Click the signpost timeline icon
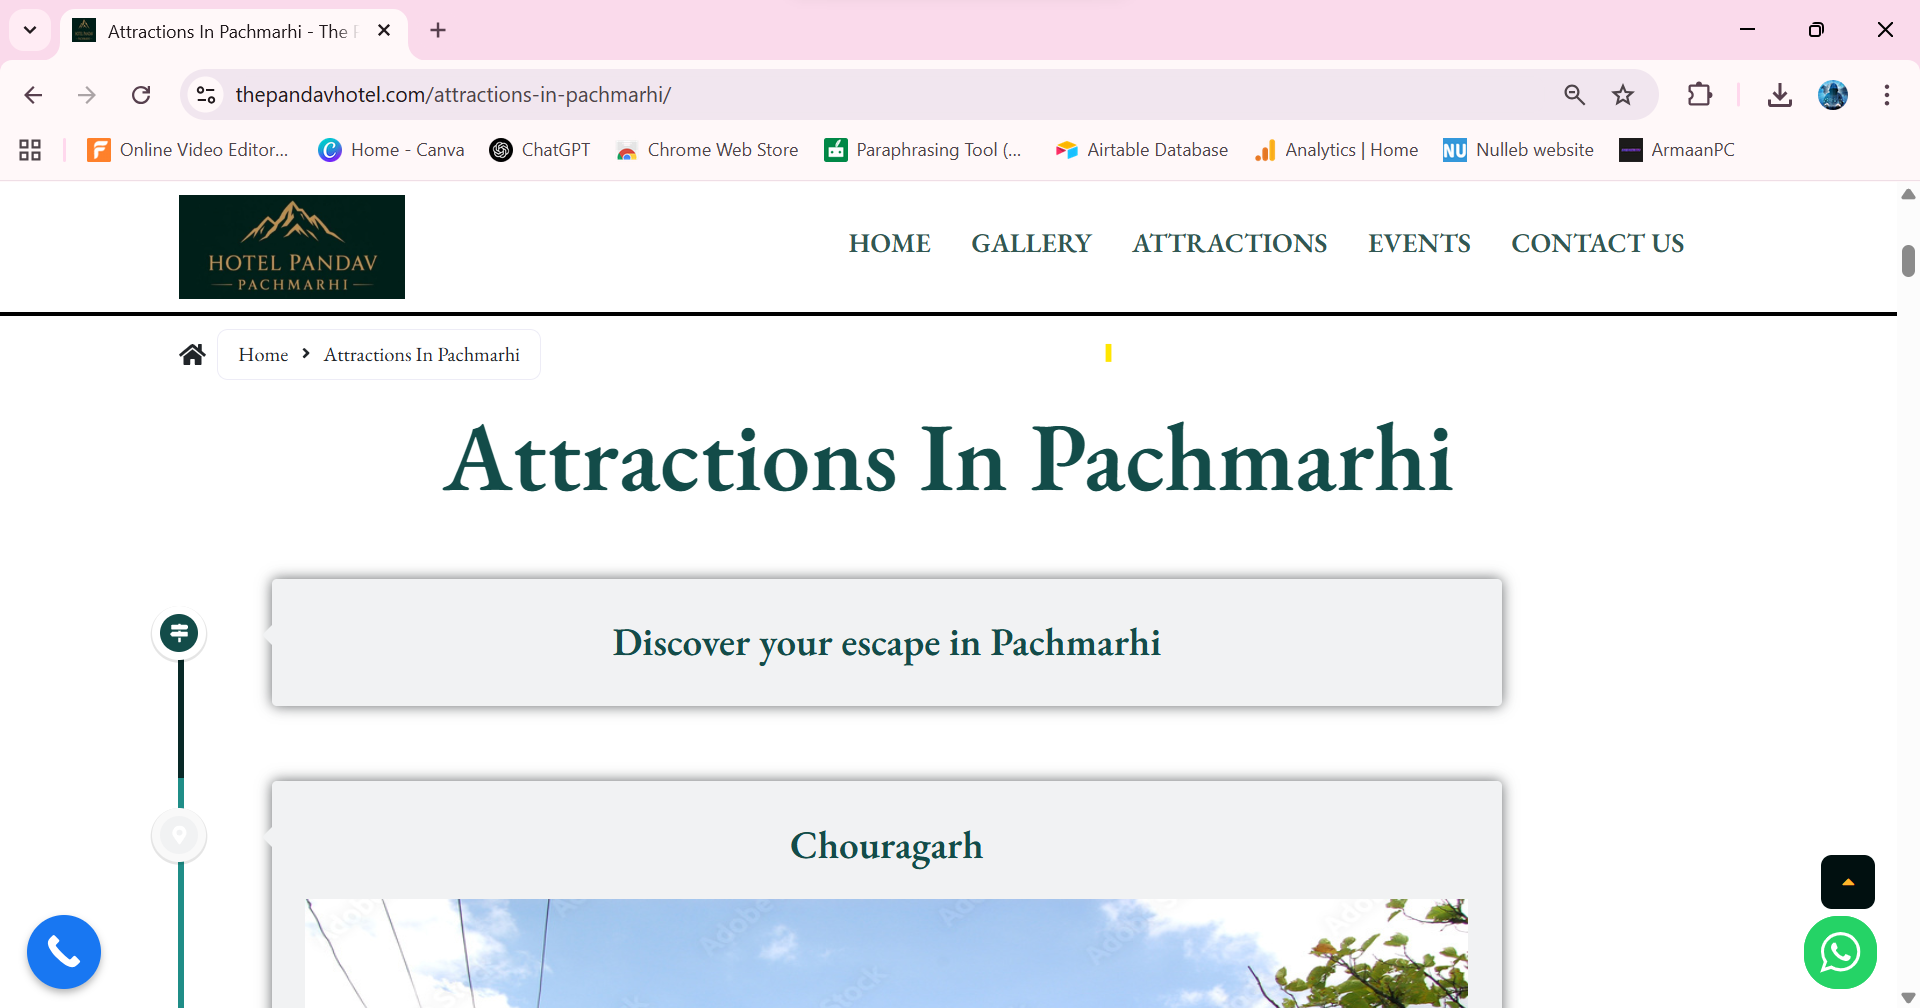The width and height of the screenshot is (1920, 1008). click(x=180, y=633)
